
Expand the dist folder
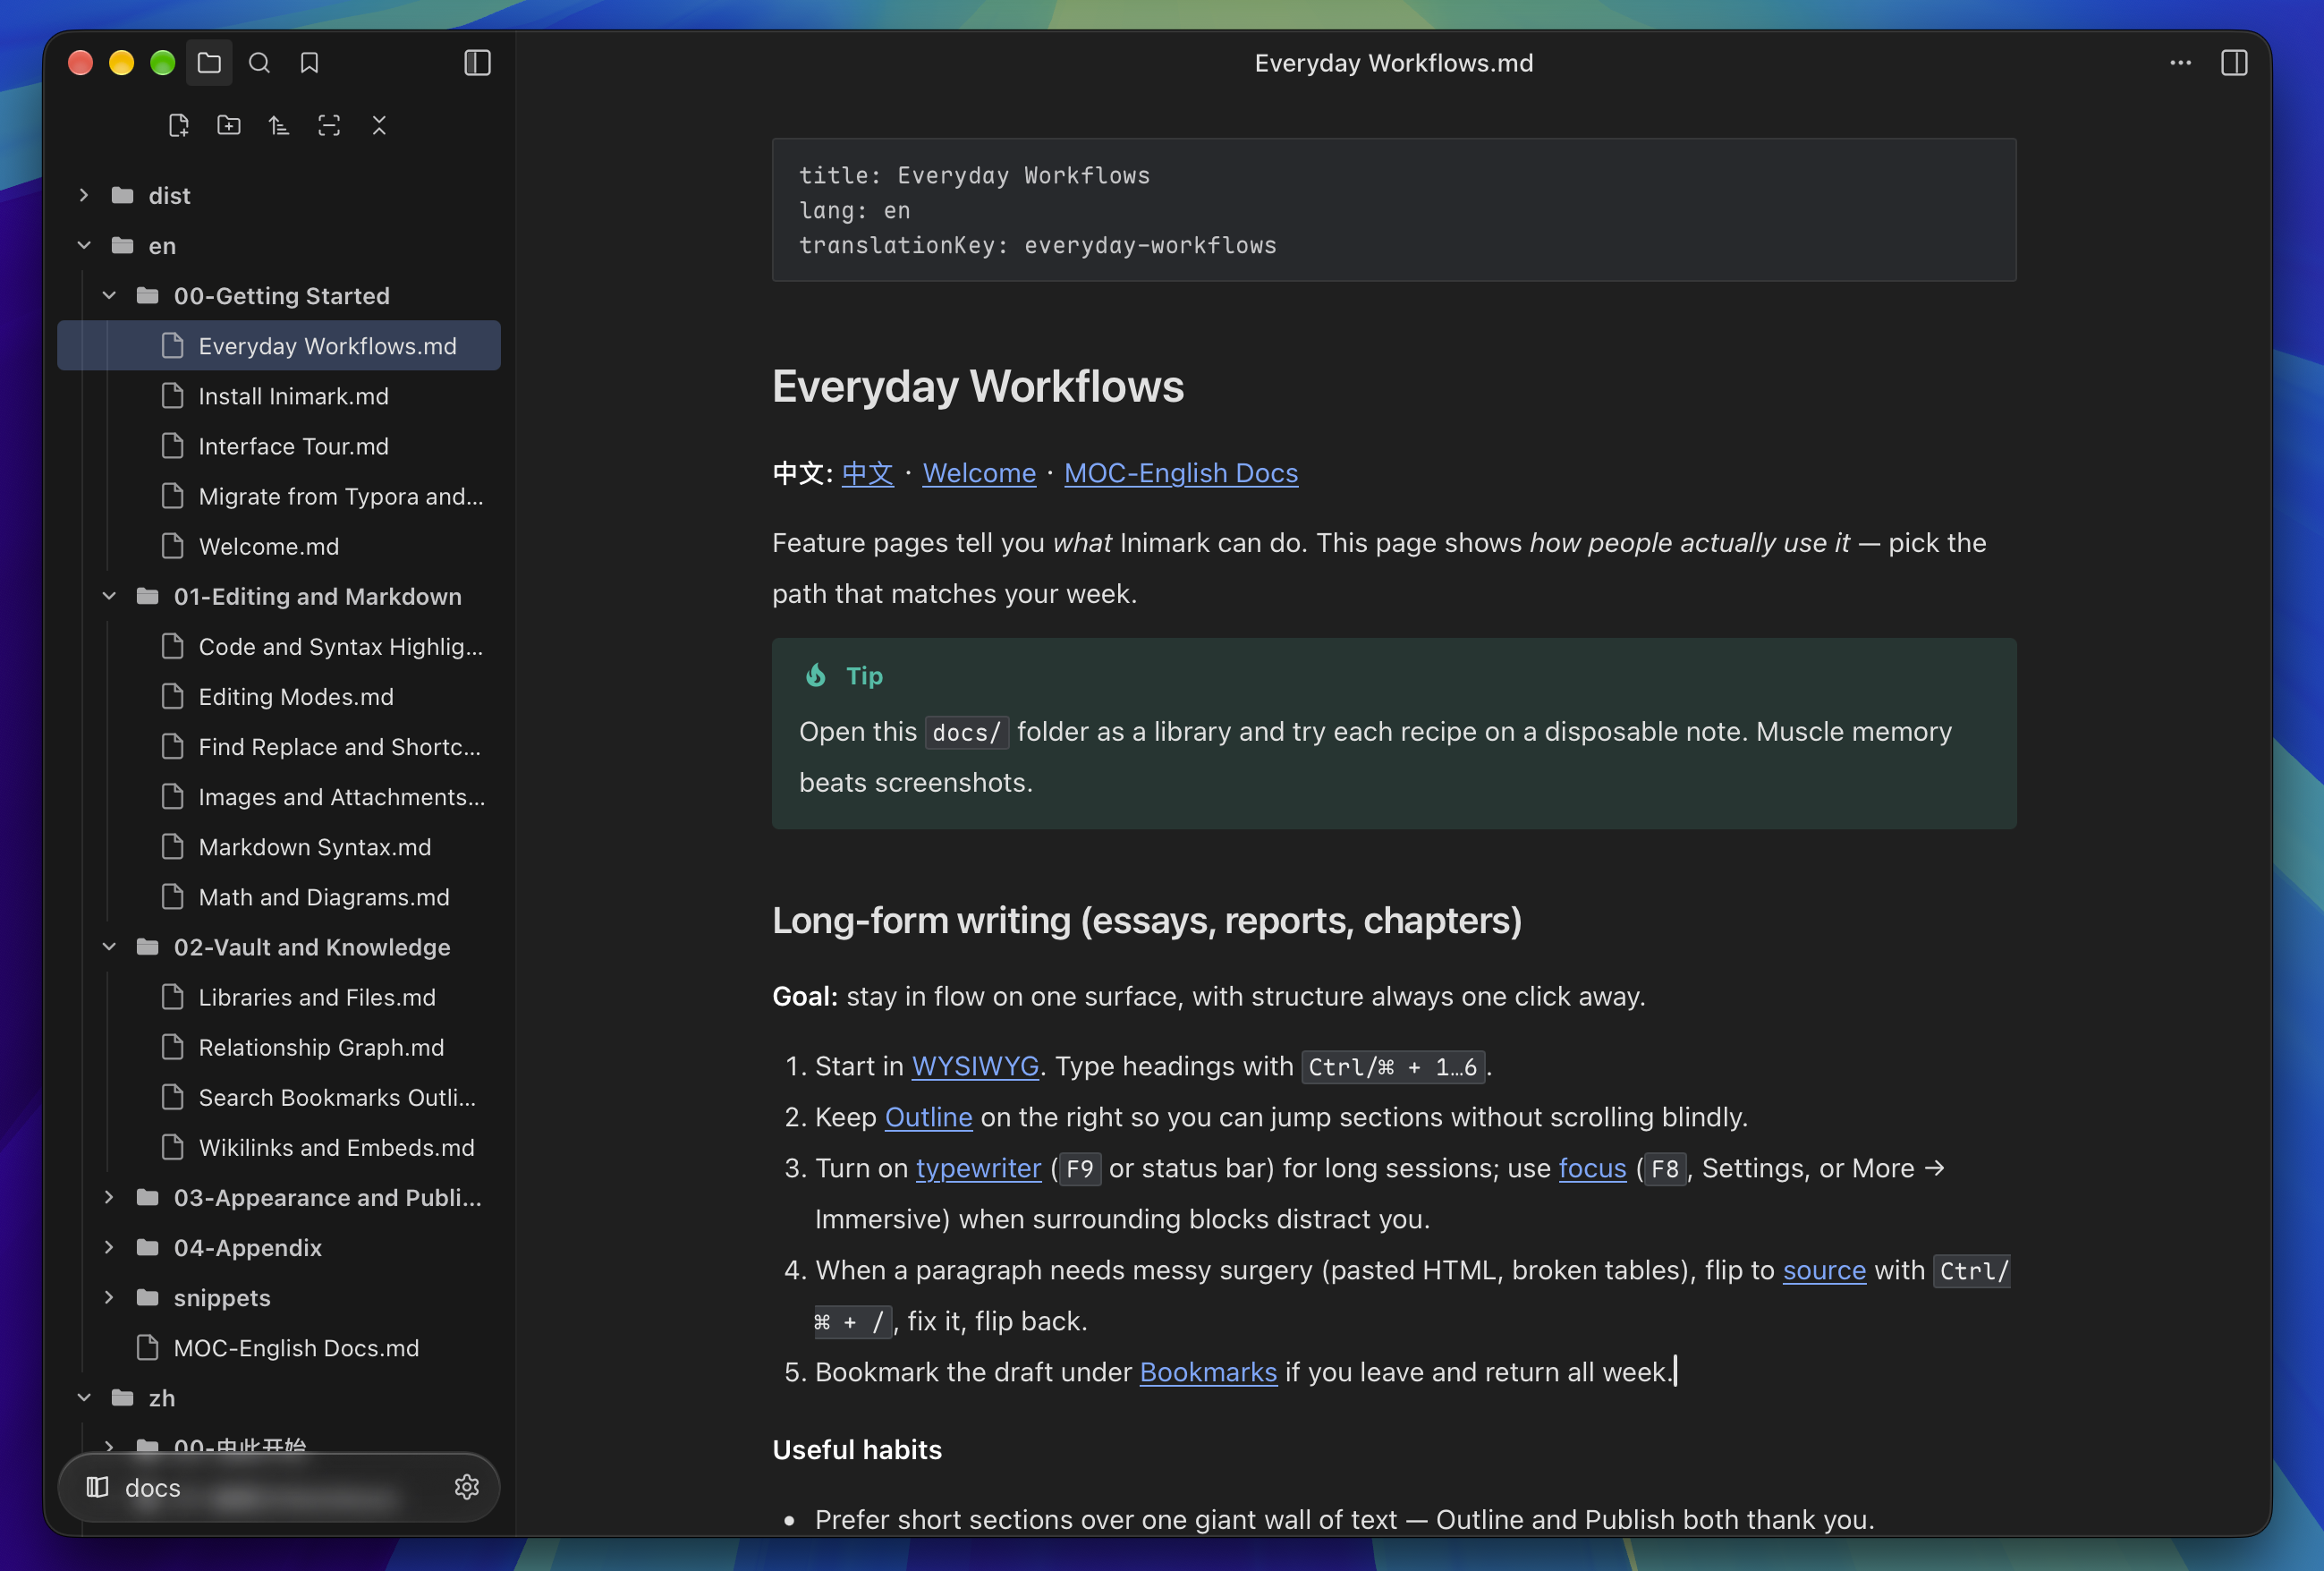coord(84,195)
